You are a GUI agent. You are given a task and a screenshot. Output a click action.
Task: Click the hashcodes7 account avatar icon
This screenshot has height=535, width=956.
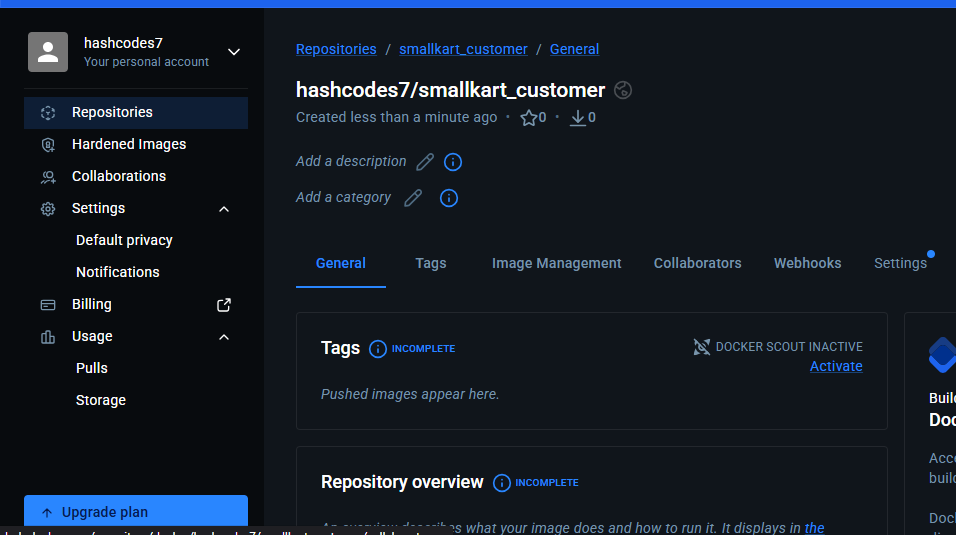[48, 52]
